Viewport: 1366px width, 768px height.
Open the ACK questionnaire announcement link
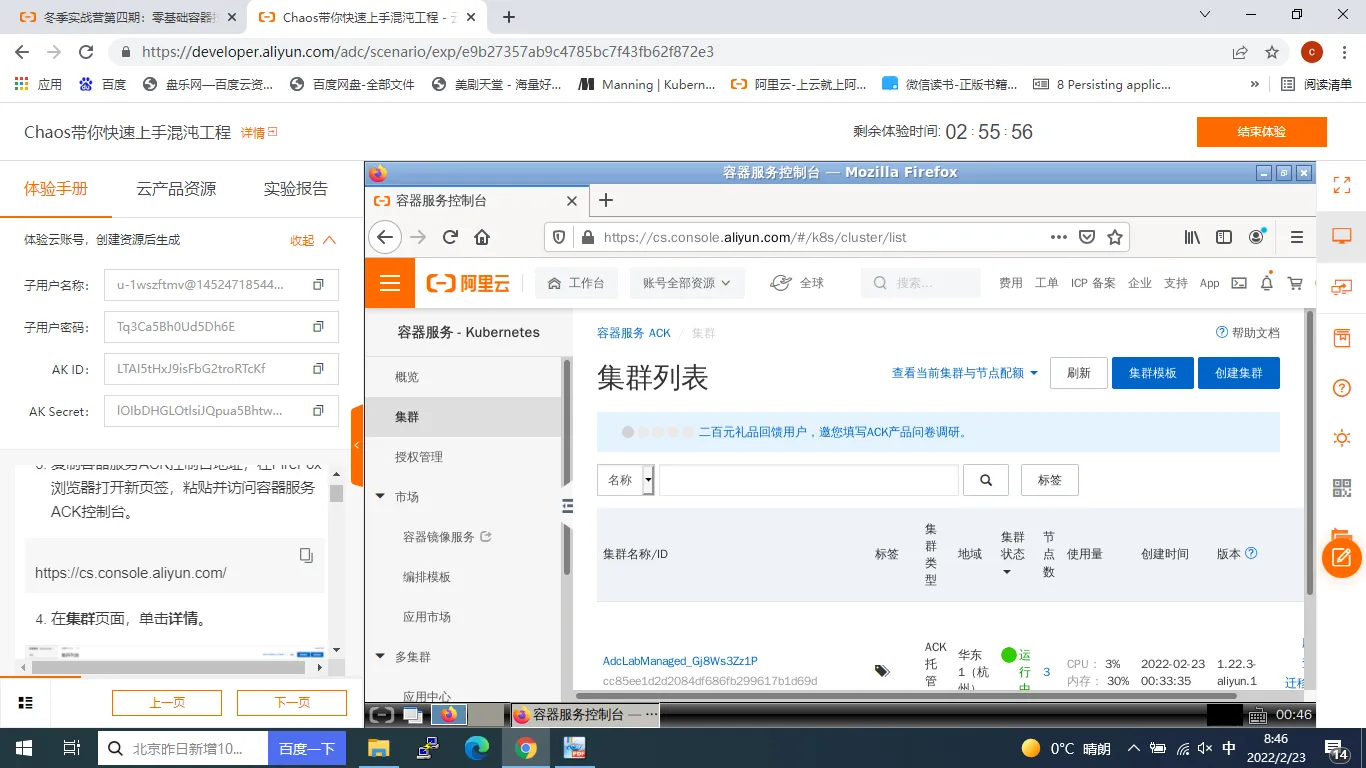(833, 433)
